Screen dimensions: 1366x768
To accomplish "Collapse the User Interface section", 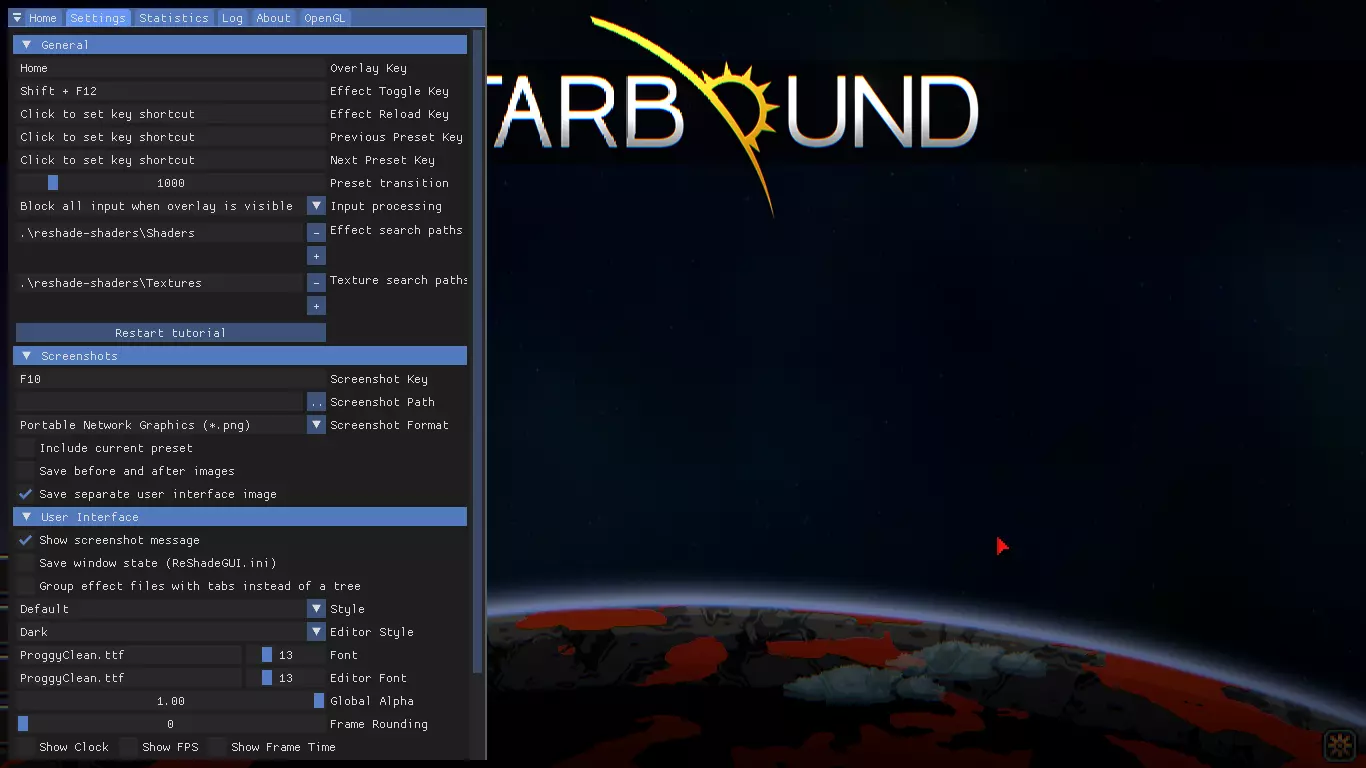I will click(240, 517).
